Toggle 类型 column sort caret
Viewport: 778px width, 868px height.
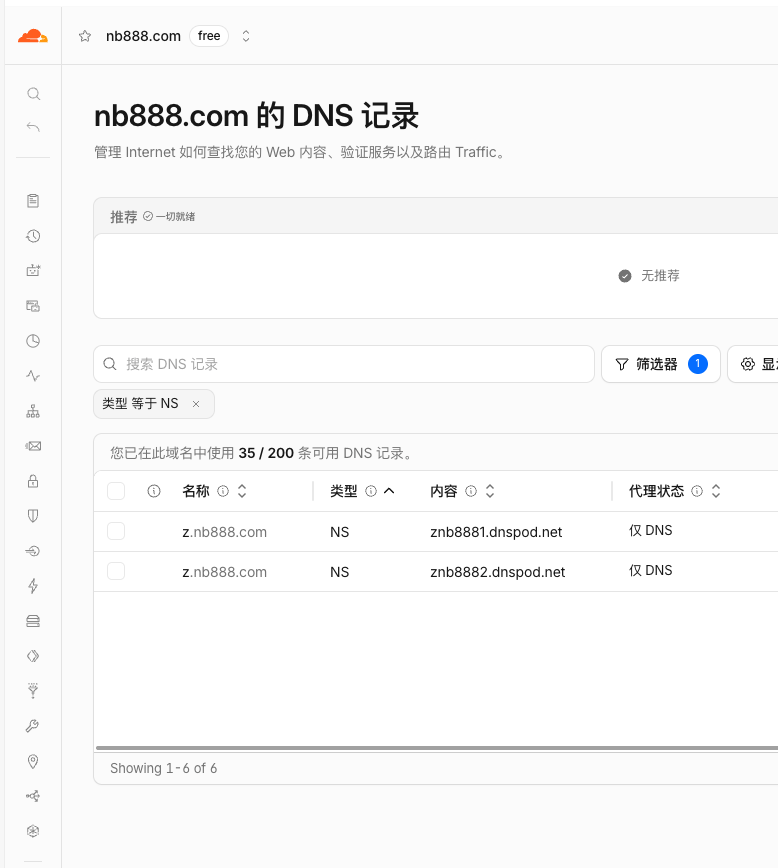pyautogui.click(x=389, y=491)
